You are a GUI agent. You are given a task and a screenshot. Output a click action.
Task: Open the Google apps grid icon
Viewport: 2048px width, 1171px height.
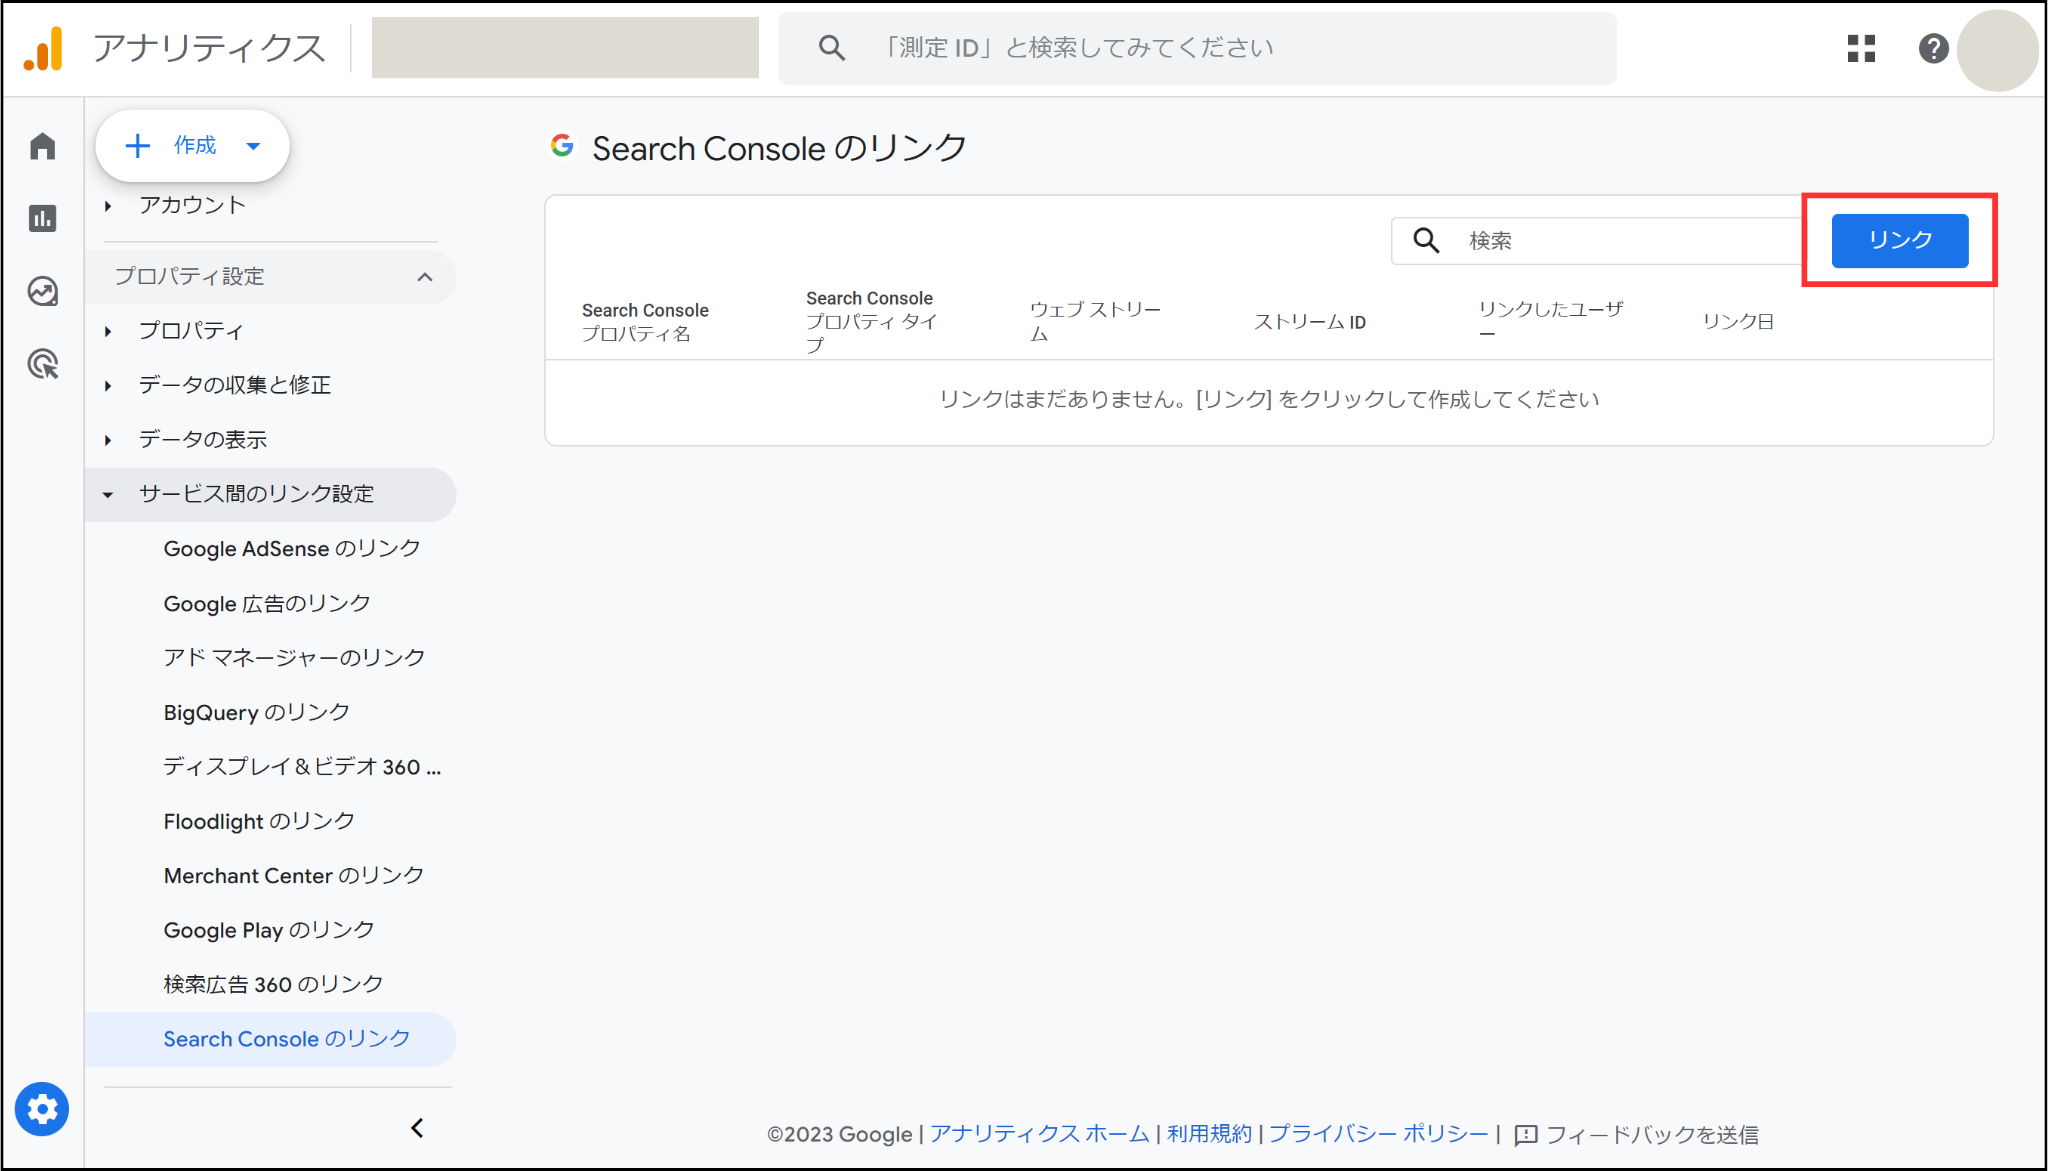(x=1861, y=48)
